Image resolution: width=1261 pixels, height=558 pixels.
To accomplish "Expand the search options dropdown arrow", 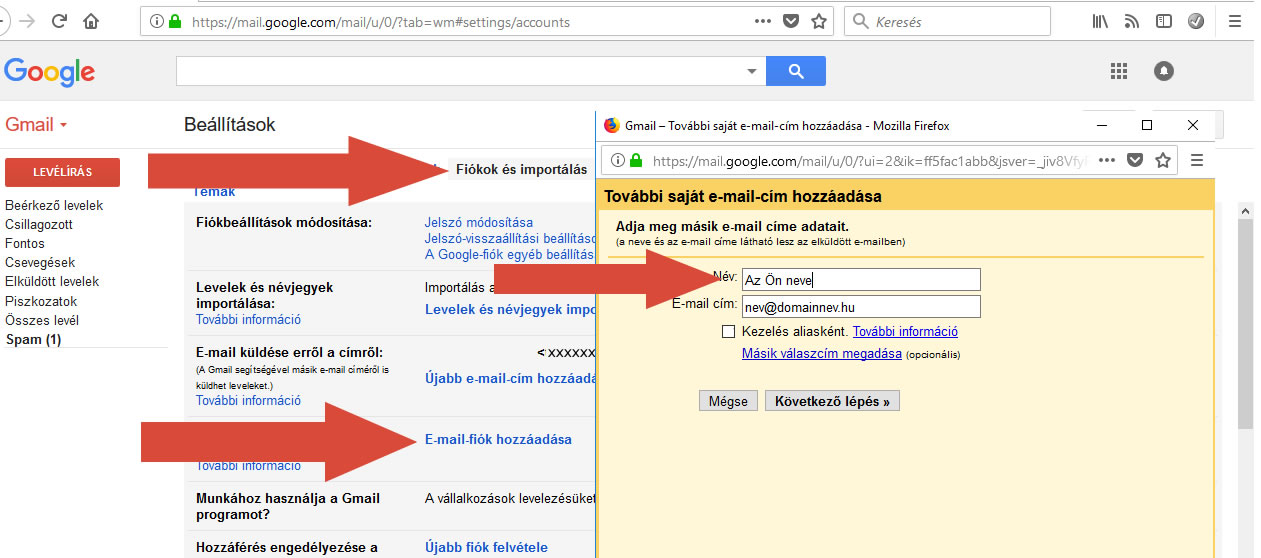I will tap(752, 71).
